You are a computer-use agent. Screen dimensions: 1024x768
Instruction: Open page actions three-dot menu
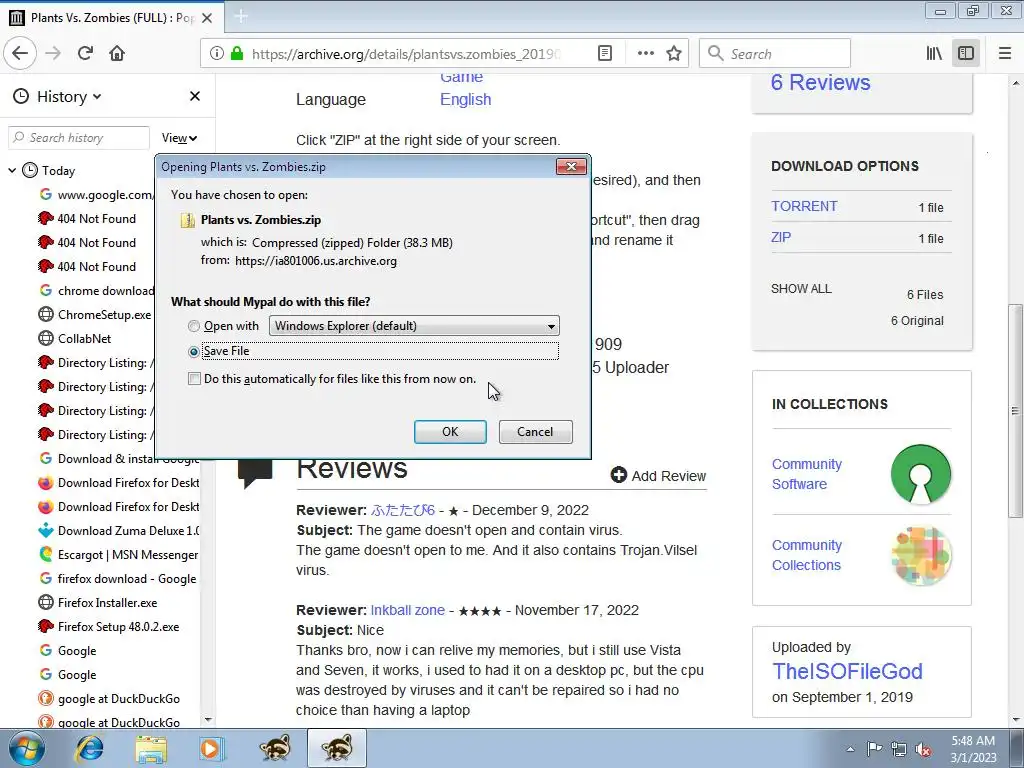645,54
